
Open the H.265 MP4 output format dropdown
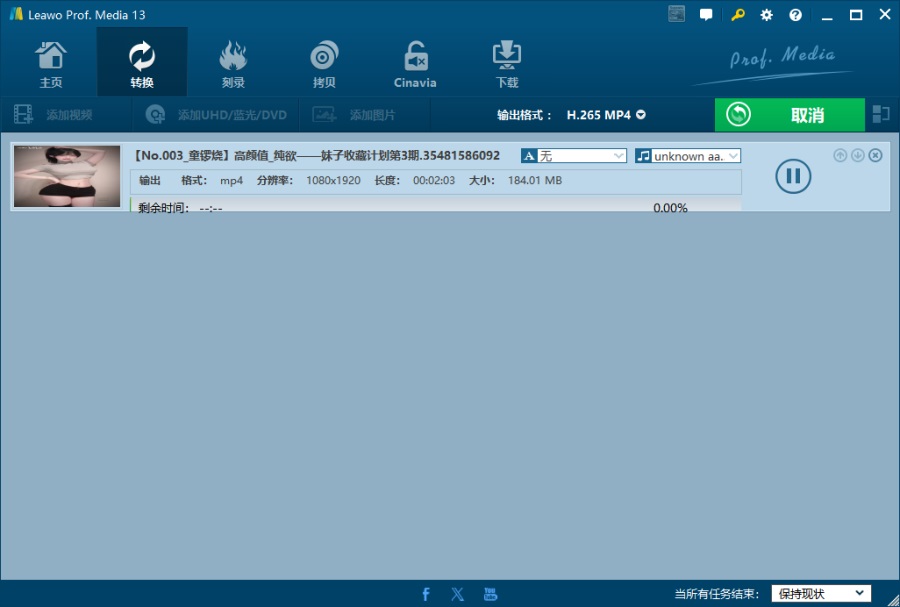(606, 115)
